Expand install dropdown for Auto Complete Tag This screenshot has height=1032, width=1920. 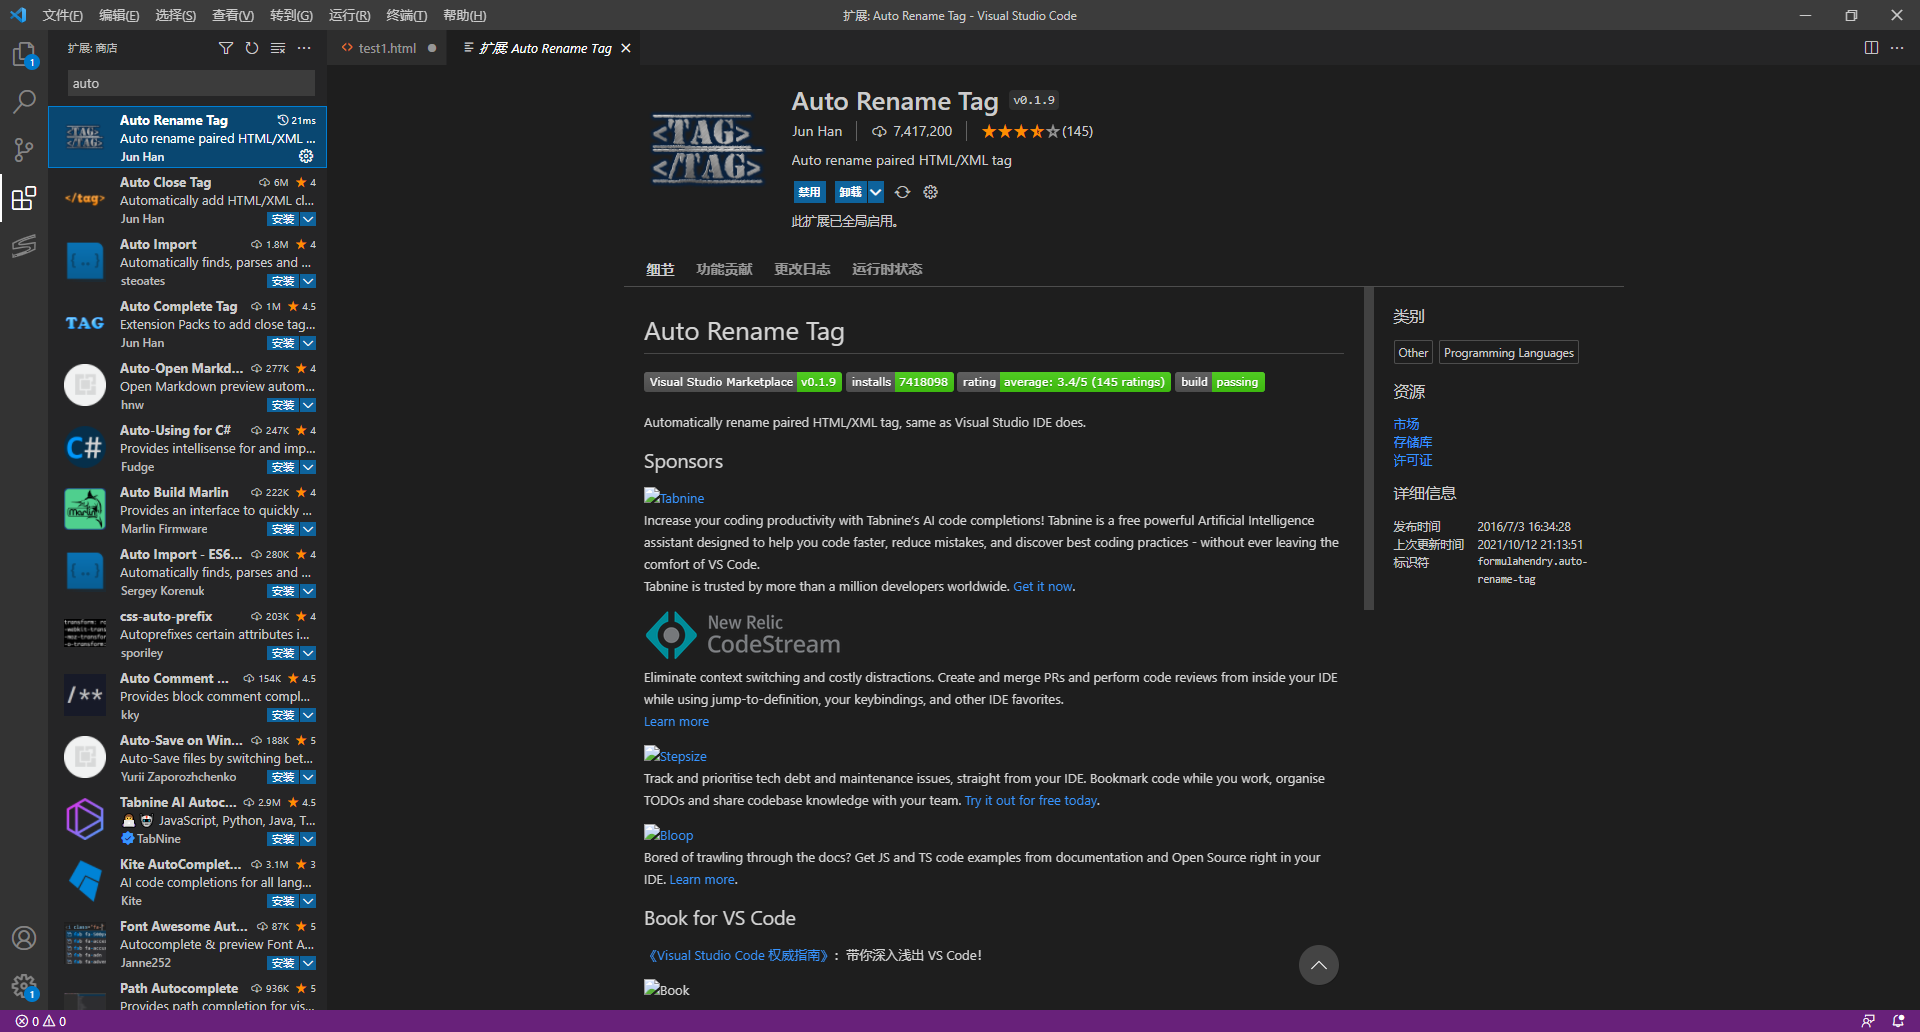(x=308, y=343)
